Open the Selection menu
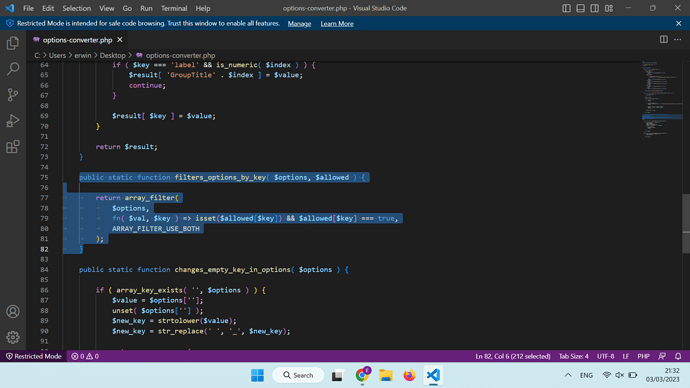Screen dimensions: 690x388 [77, 8]
